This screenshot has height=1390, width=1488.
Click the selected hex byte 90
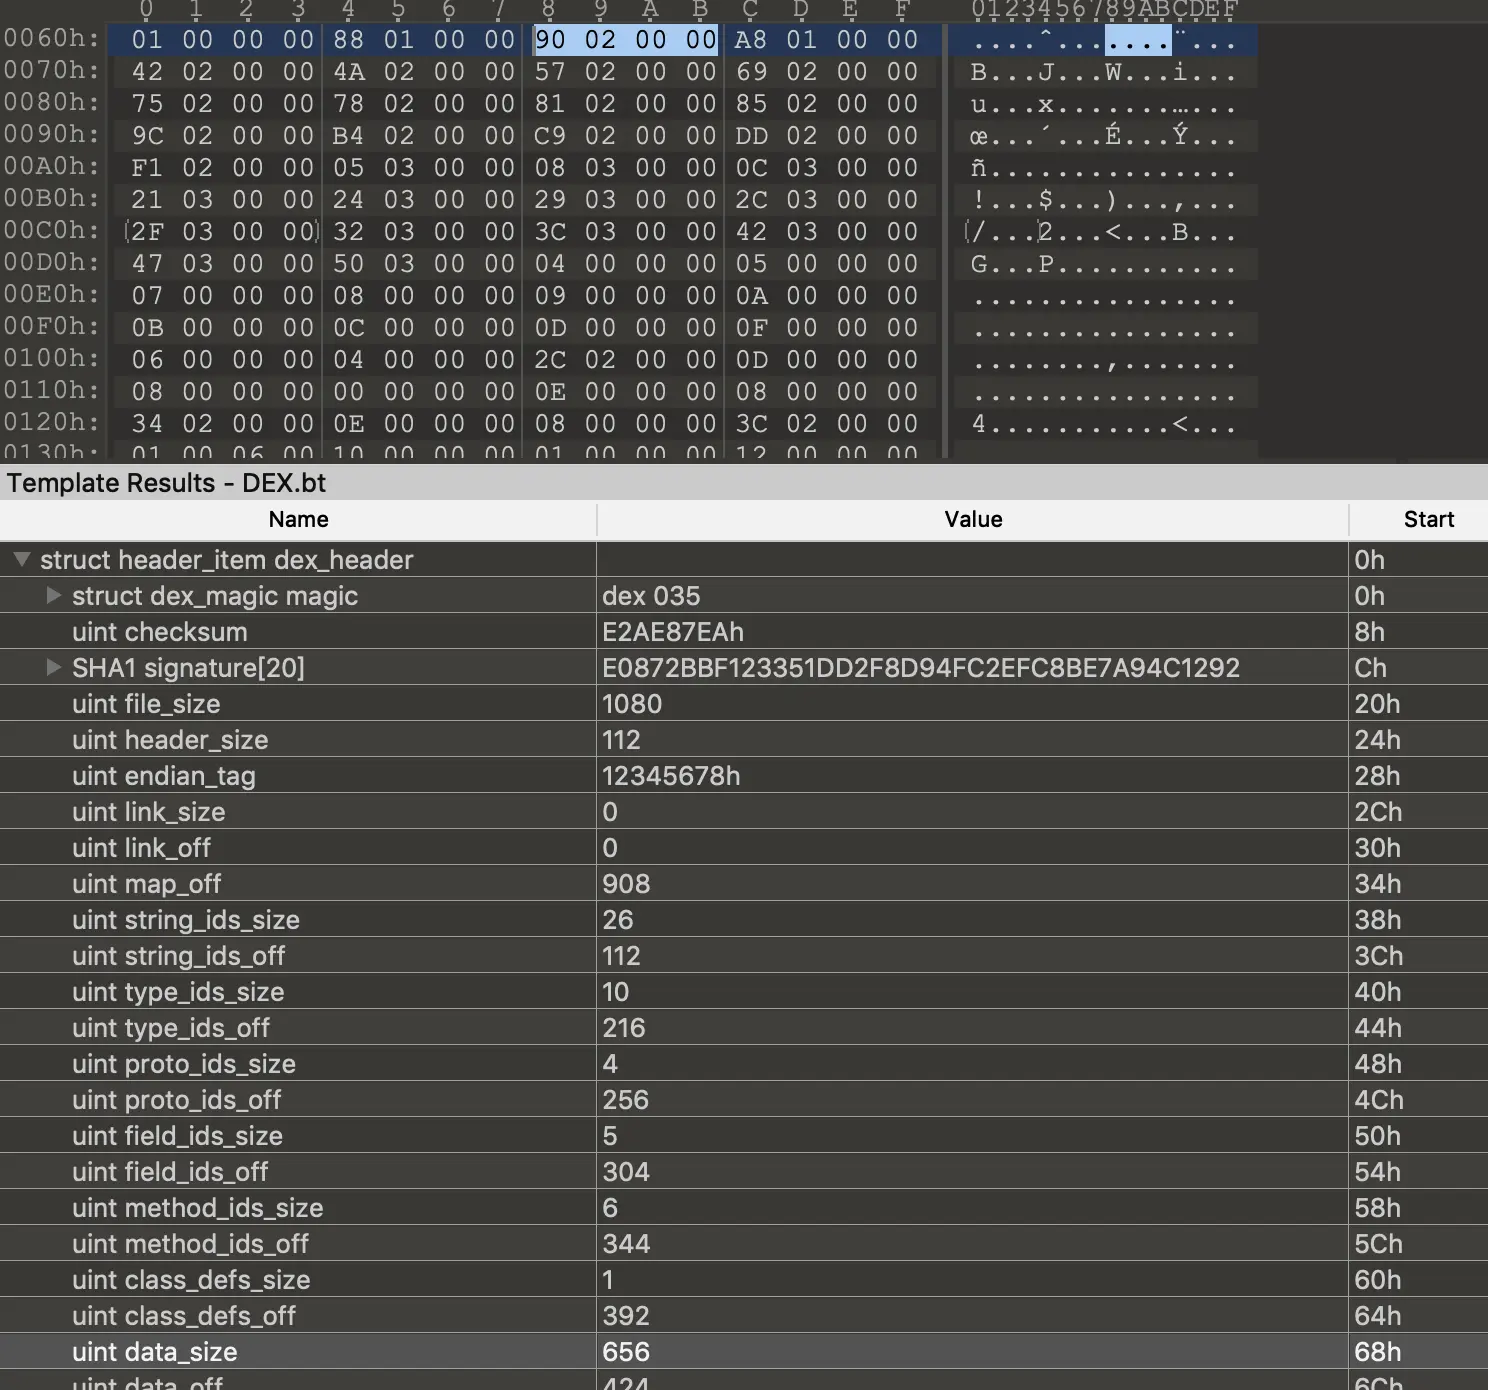[551, 39]
